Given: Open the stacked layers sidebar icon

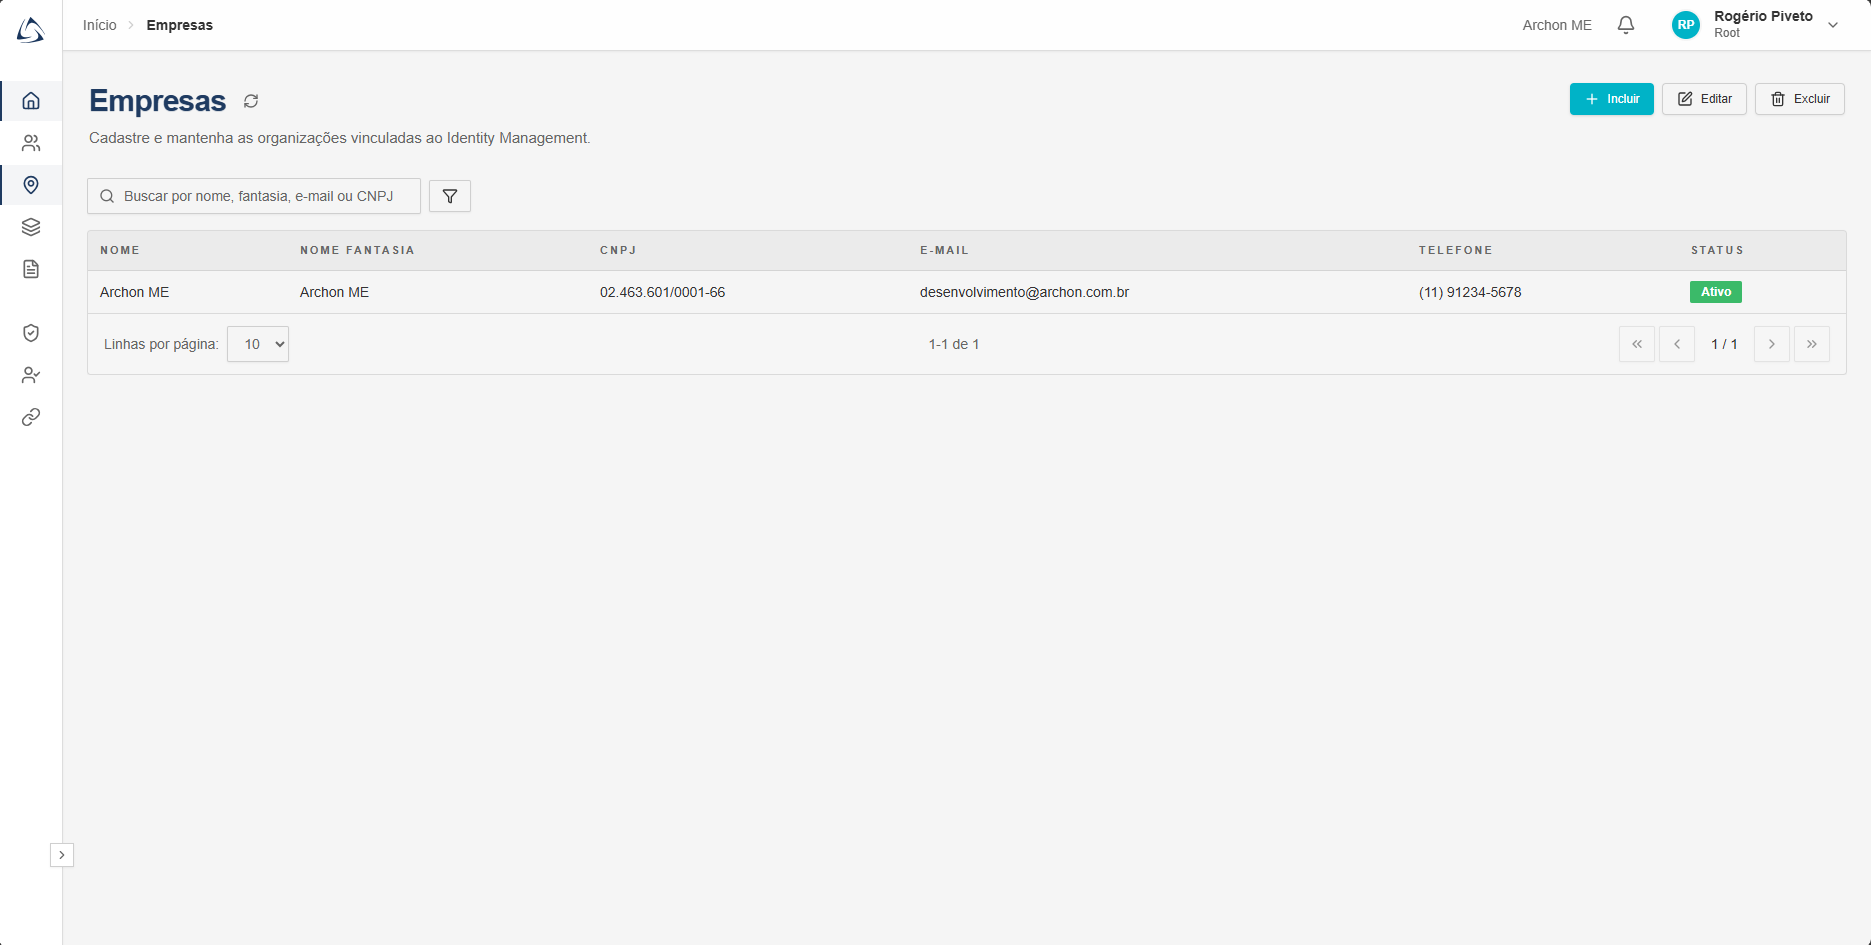Looking at the screenshot, I should (x=31, y=227).
